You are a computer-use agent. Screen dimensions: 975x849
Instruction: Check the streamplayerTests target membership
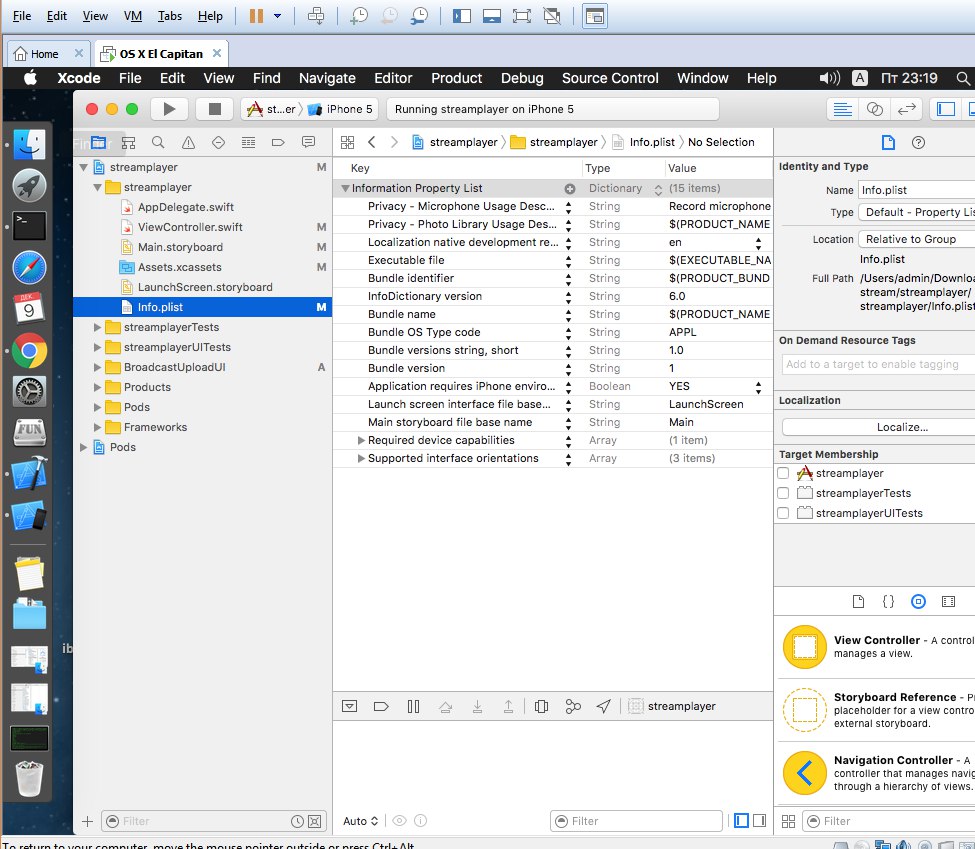784,493
